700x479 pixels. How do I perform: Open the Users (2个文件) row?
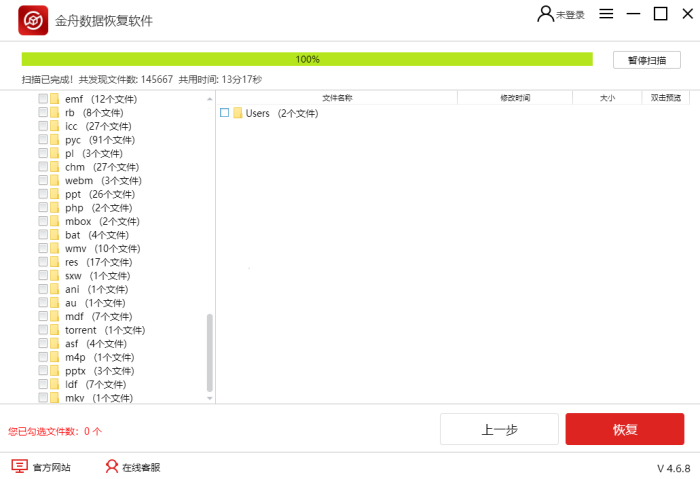coord(282,113)
